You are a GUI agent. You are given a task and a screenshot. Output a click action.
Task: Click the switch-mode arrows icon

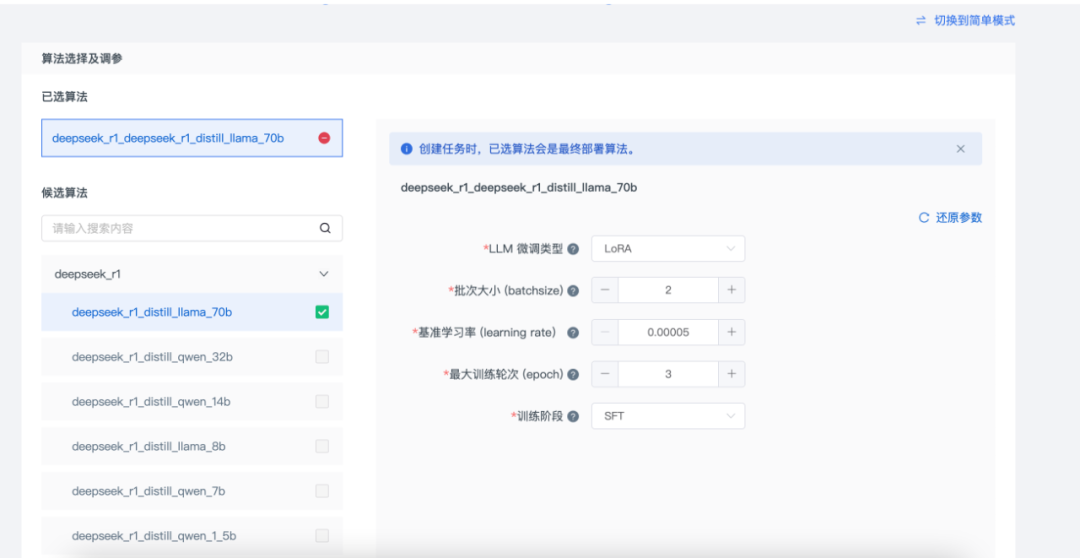click(921, 21)
